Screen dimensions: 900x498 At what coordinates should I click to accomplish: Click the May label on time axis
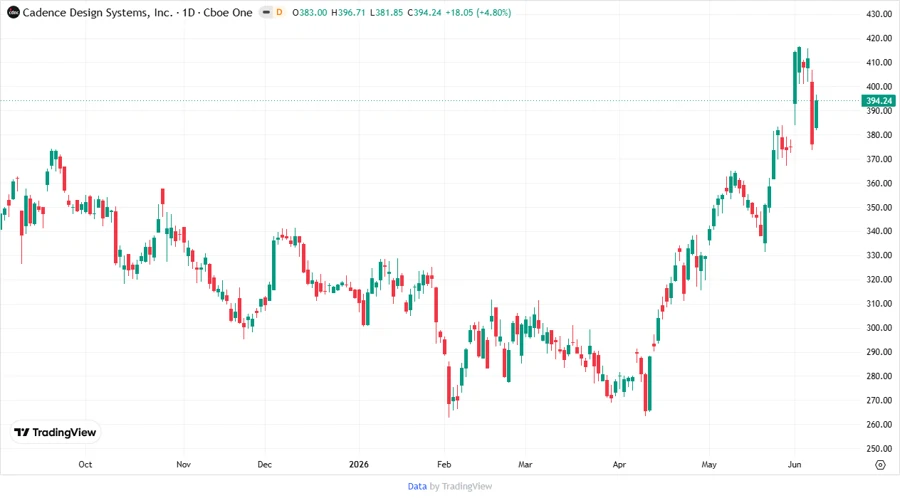(x=709, y=464)
